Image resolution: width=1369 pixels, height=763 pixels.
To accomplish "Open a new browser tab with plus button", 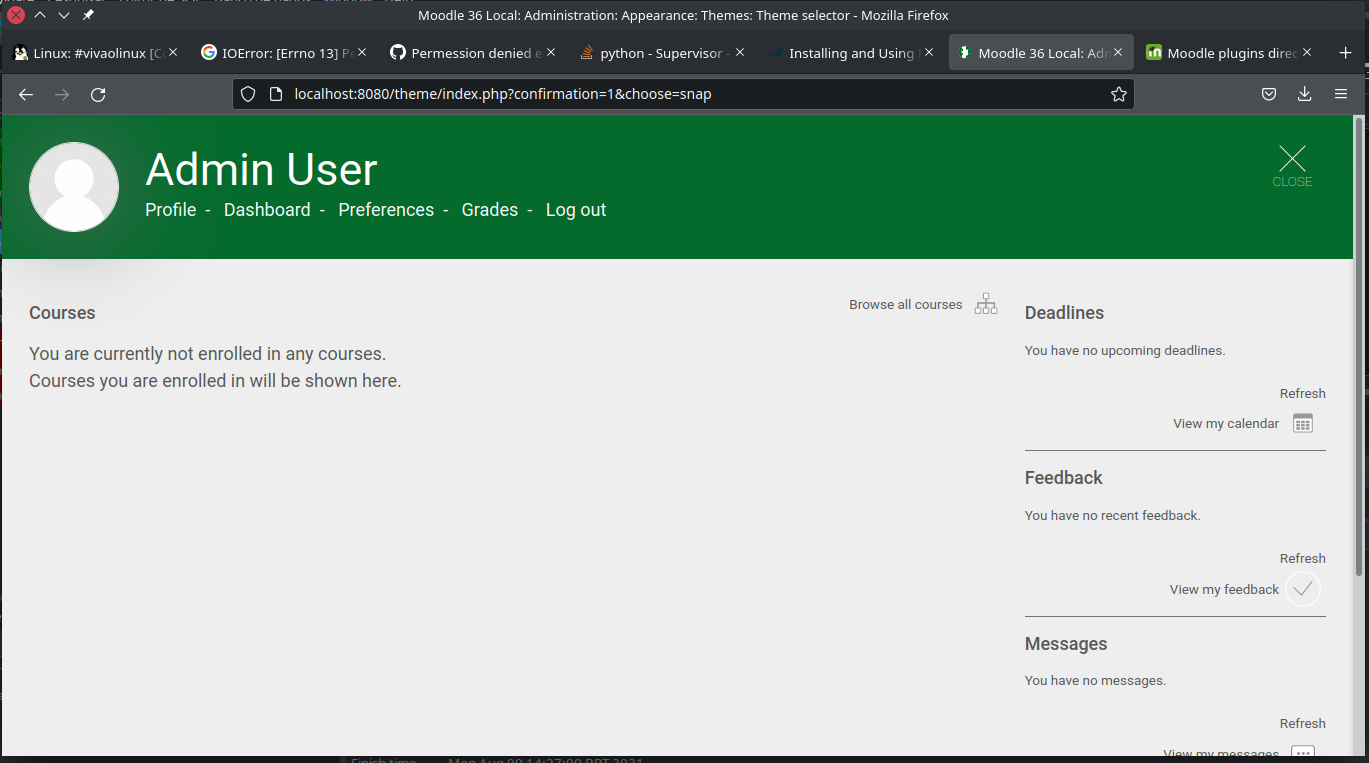I will pos(1345,53).
